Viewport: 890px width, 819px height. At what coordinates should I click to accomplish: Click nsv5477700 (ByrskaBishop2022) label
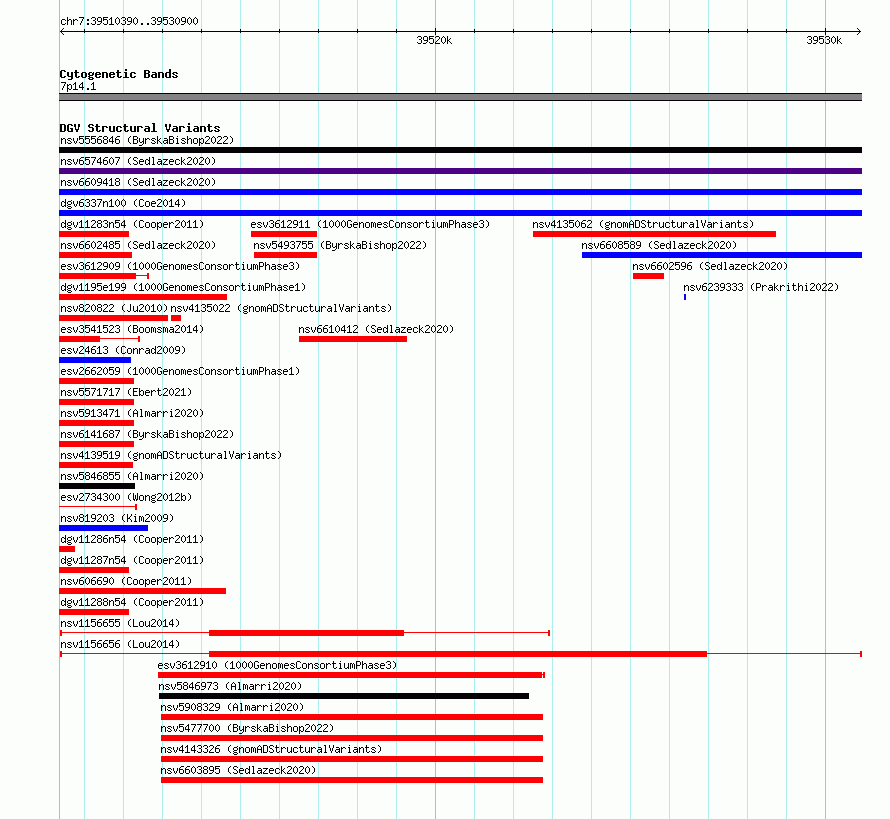[x=247, y=728]
